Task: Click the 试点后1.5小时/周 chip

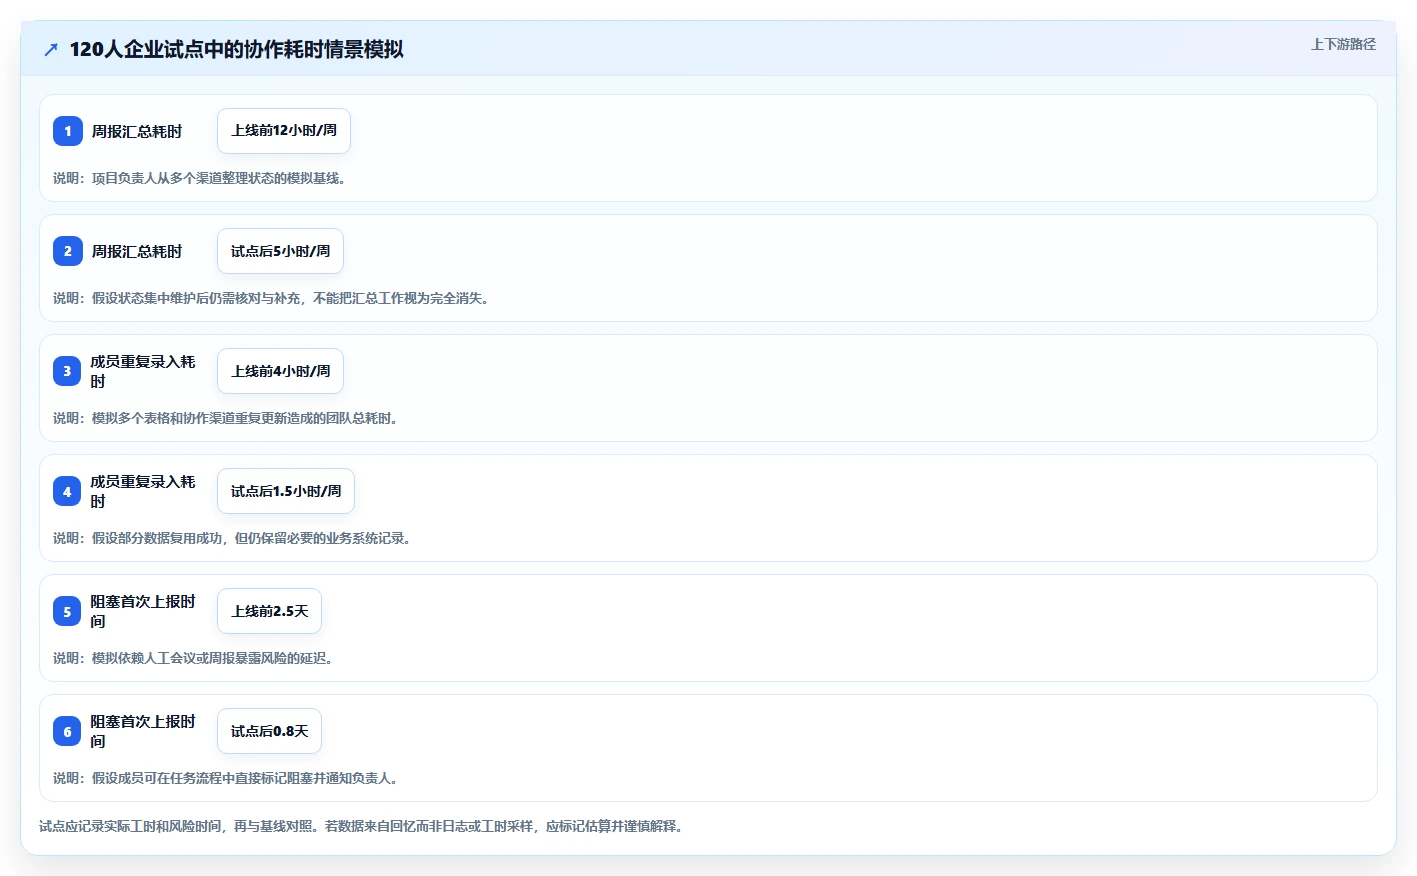Action: pos(286,491)
